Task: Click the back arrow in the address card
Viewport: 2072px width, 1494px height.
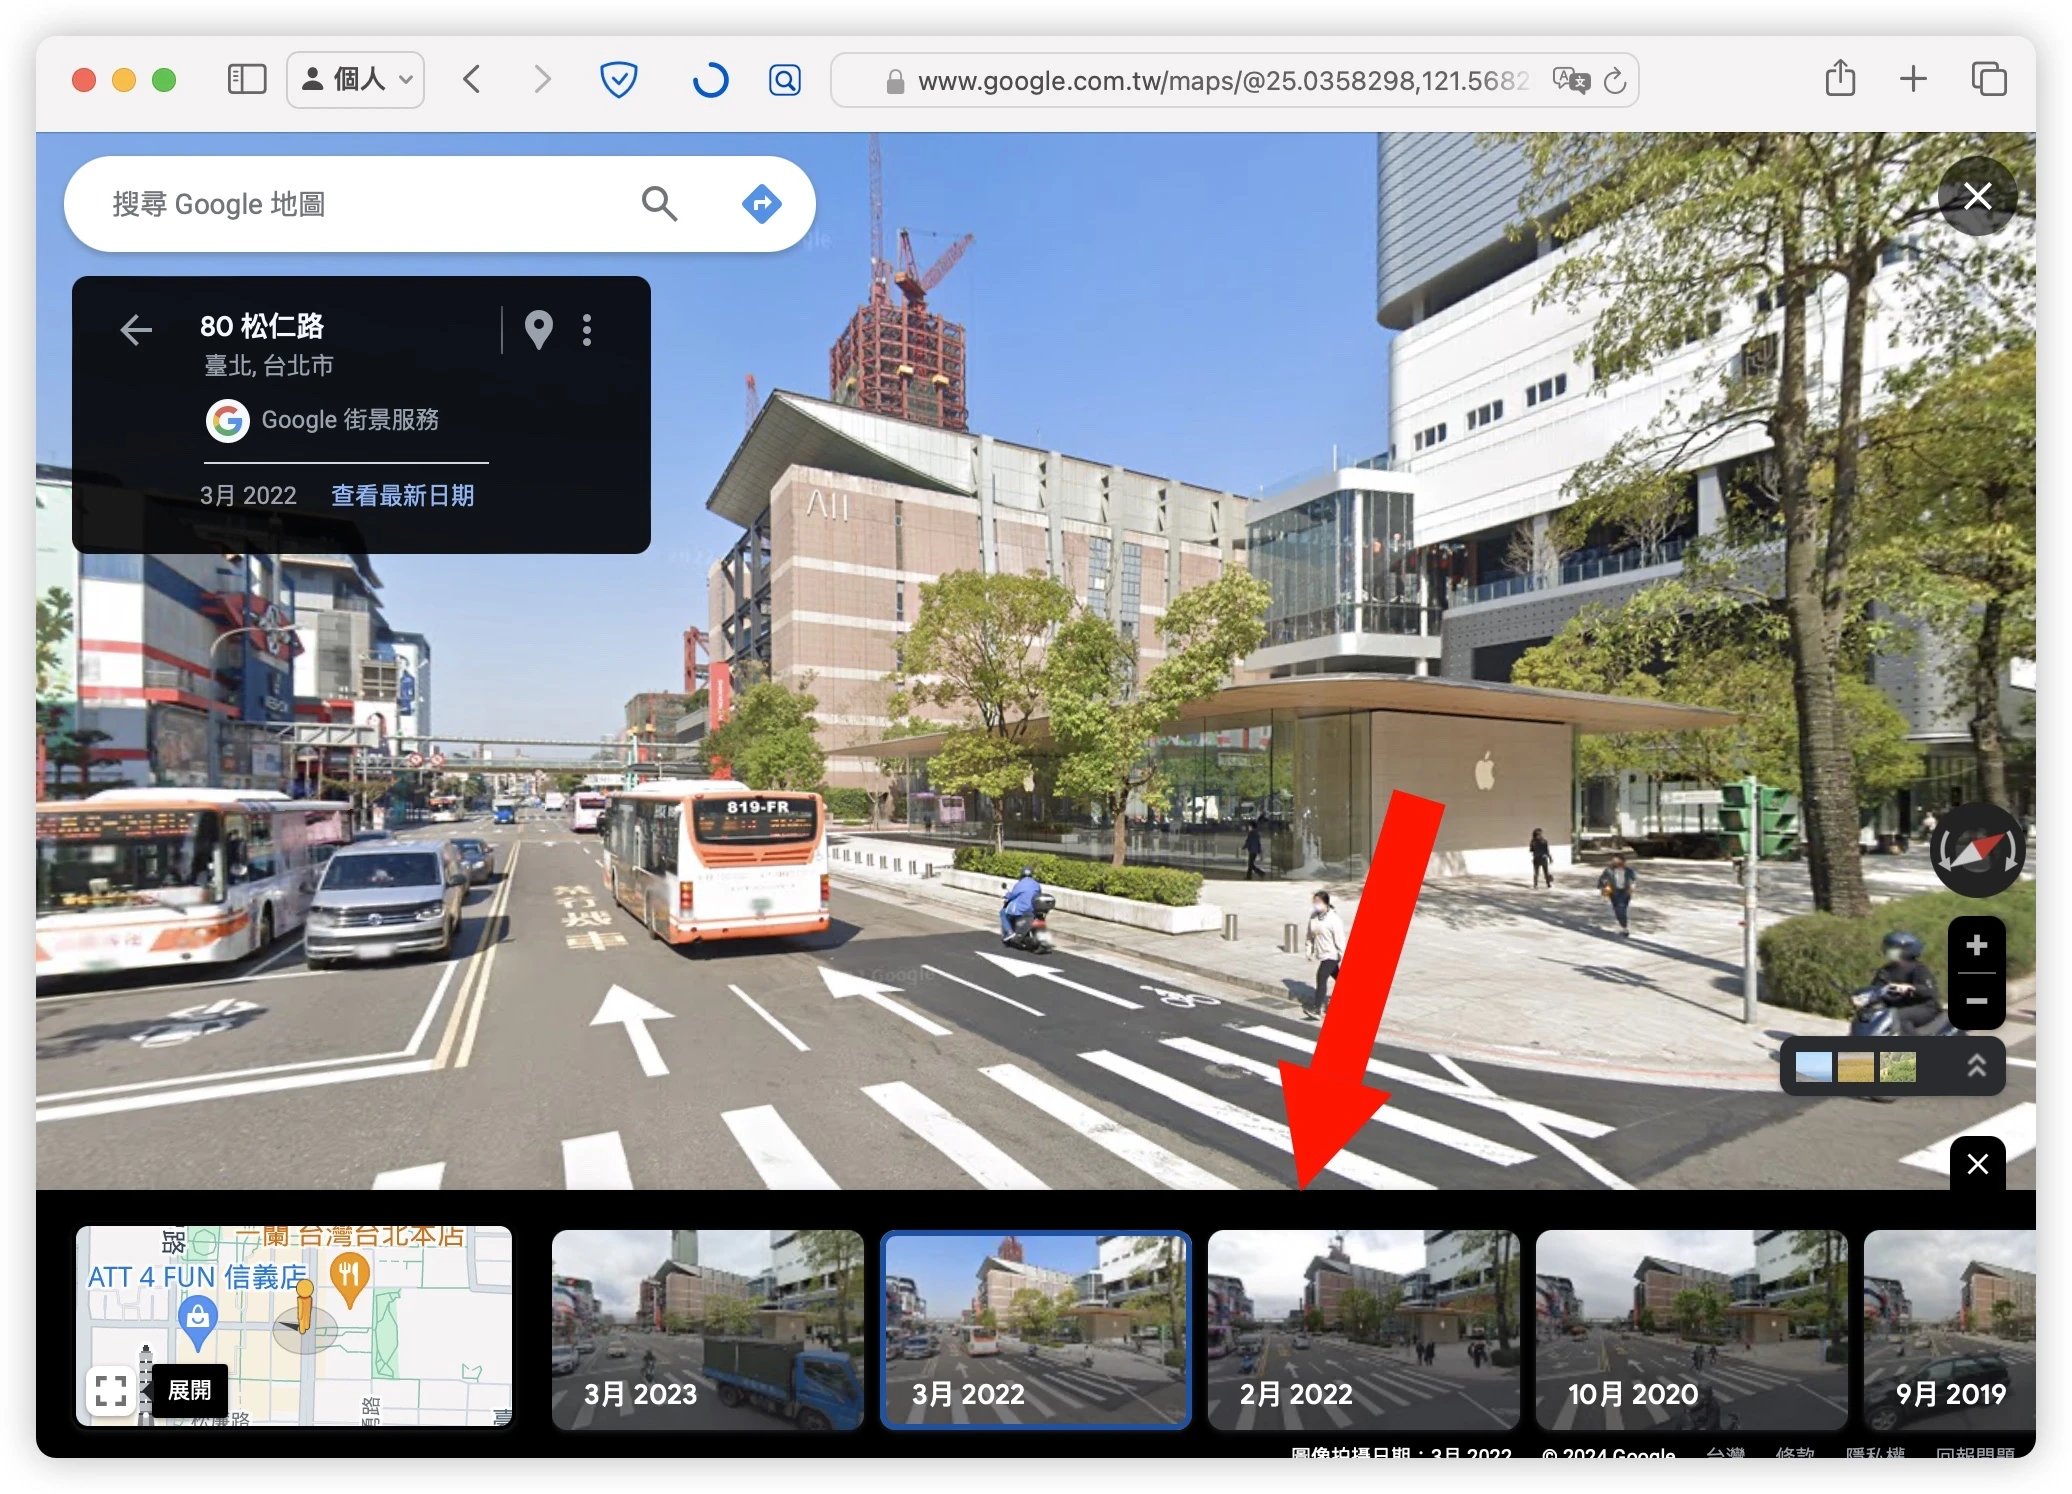Action: 136,329
